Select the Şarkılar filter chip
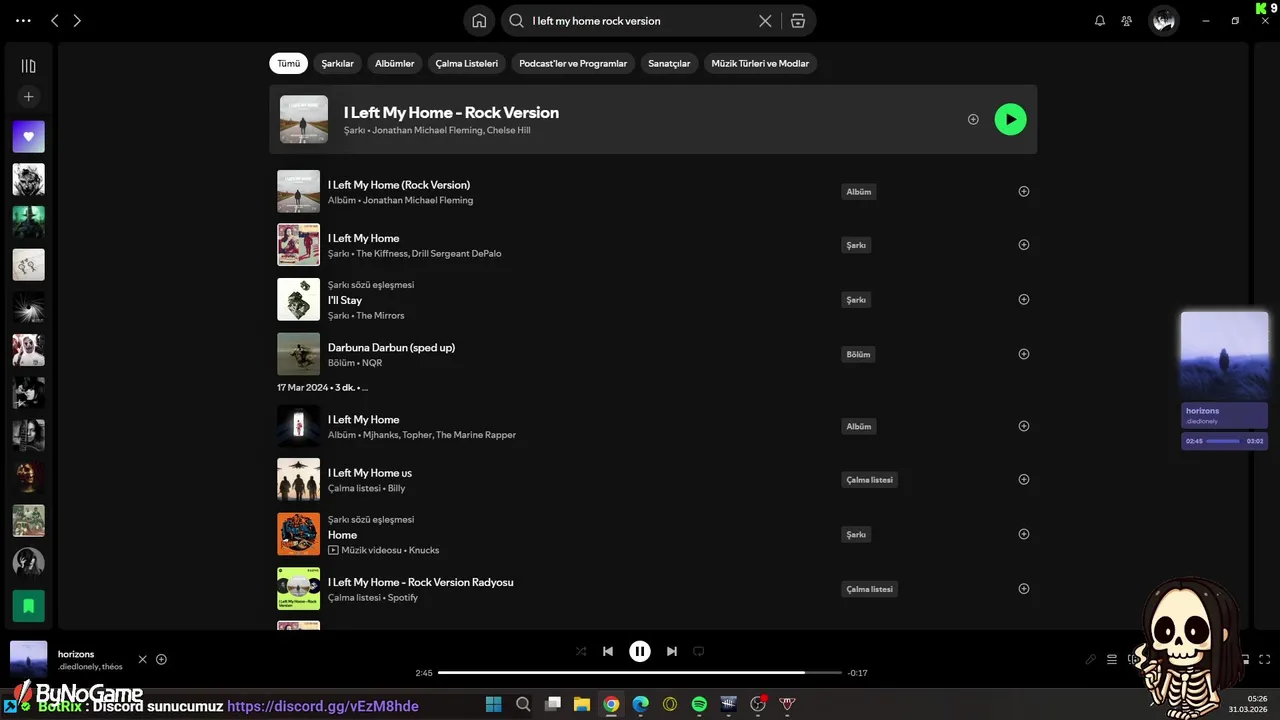Image resolution: width=1280 pixels, height=720 pixels. pyautogui.click(x=338, y=63)
